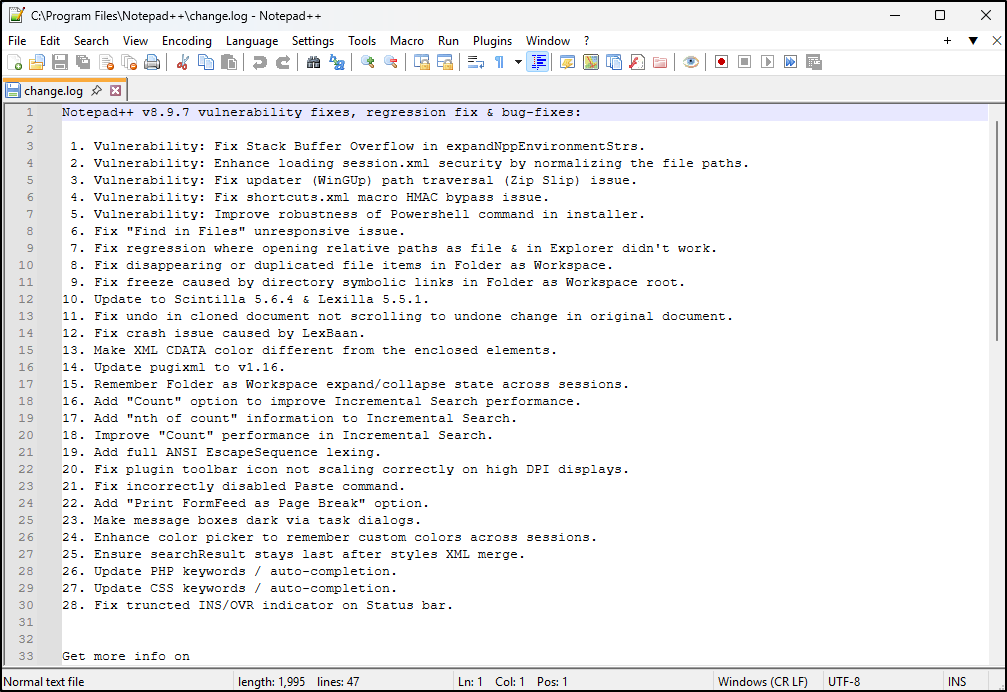This screenshot has width=1007, height=692.
Task: Show the Document List panel
Action: [614, 62]
